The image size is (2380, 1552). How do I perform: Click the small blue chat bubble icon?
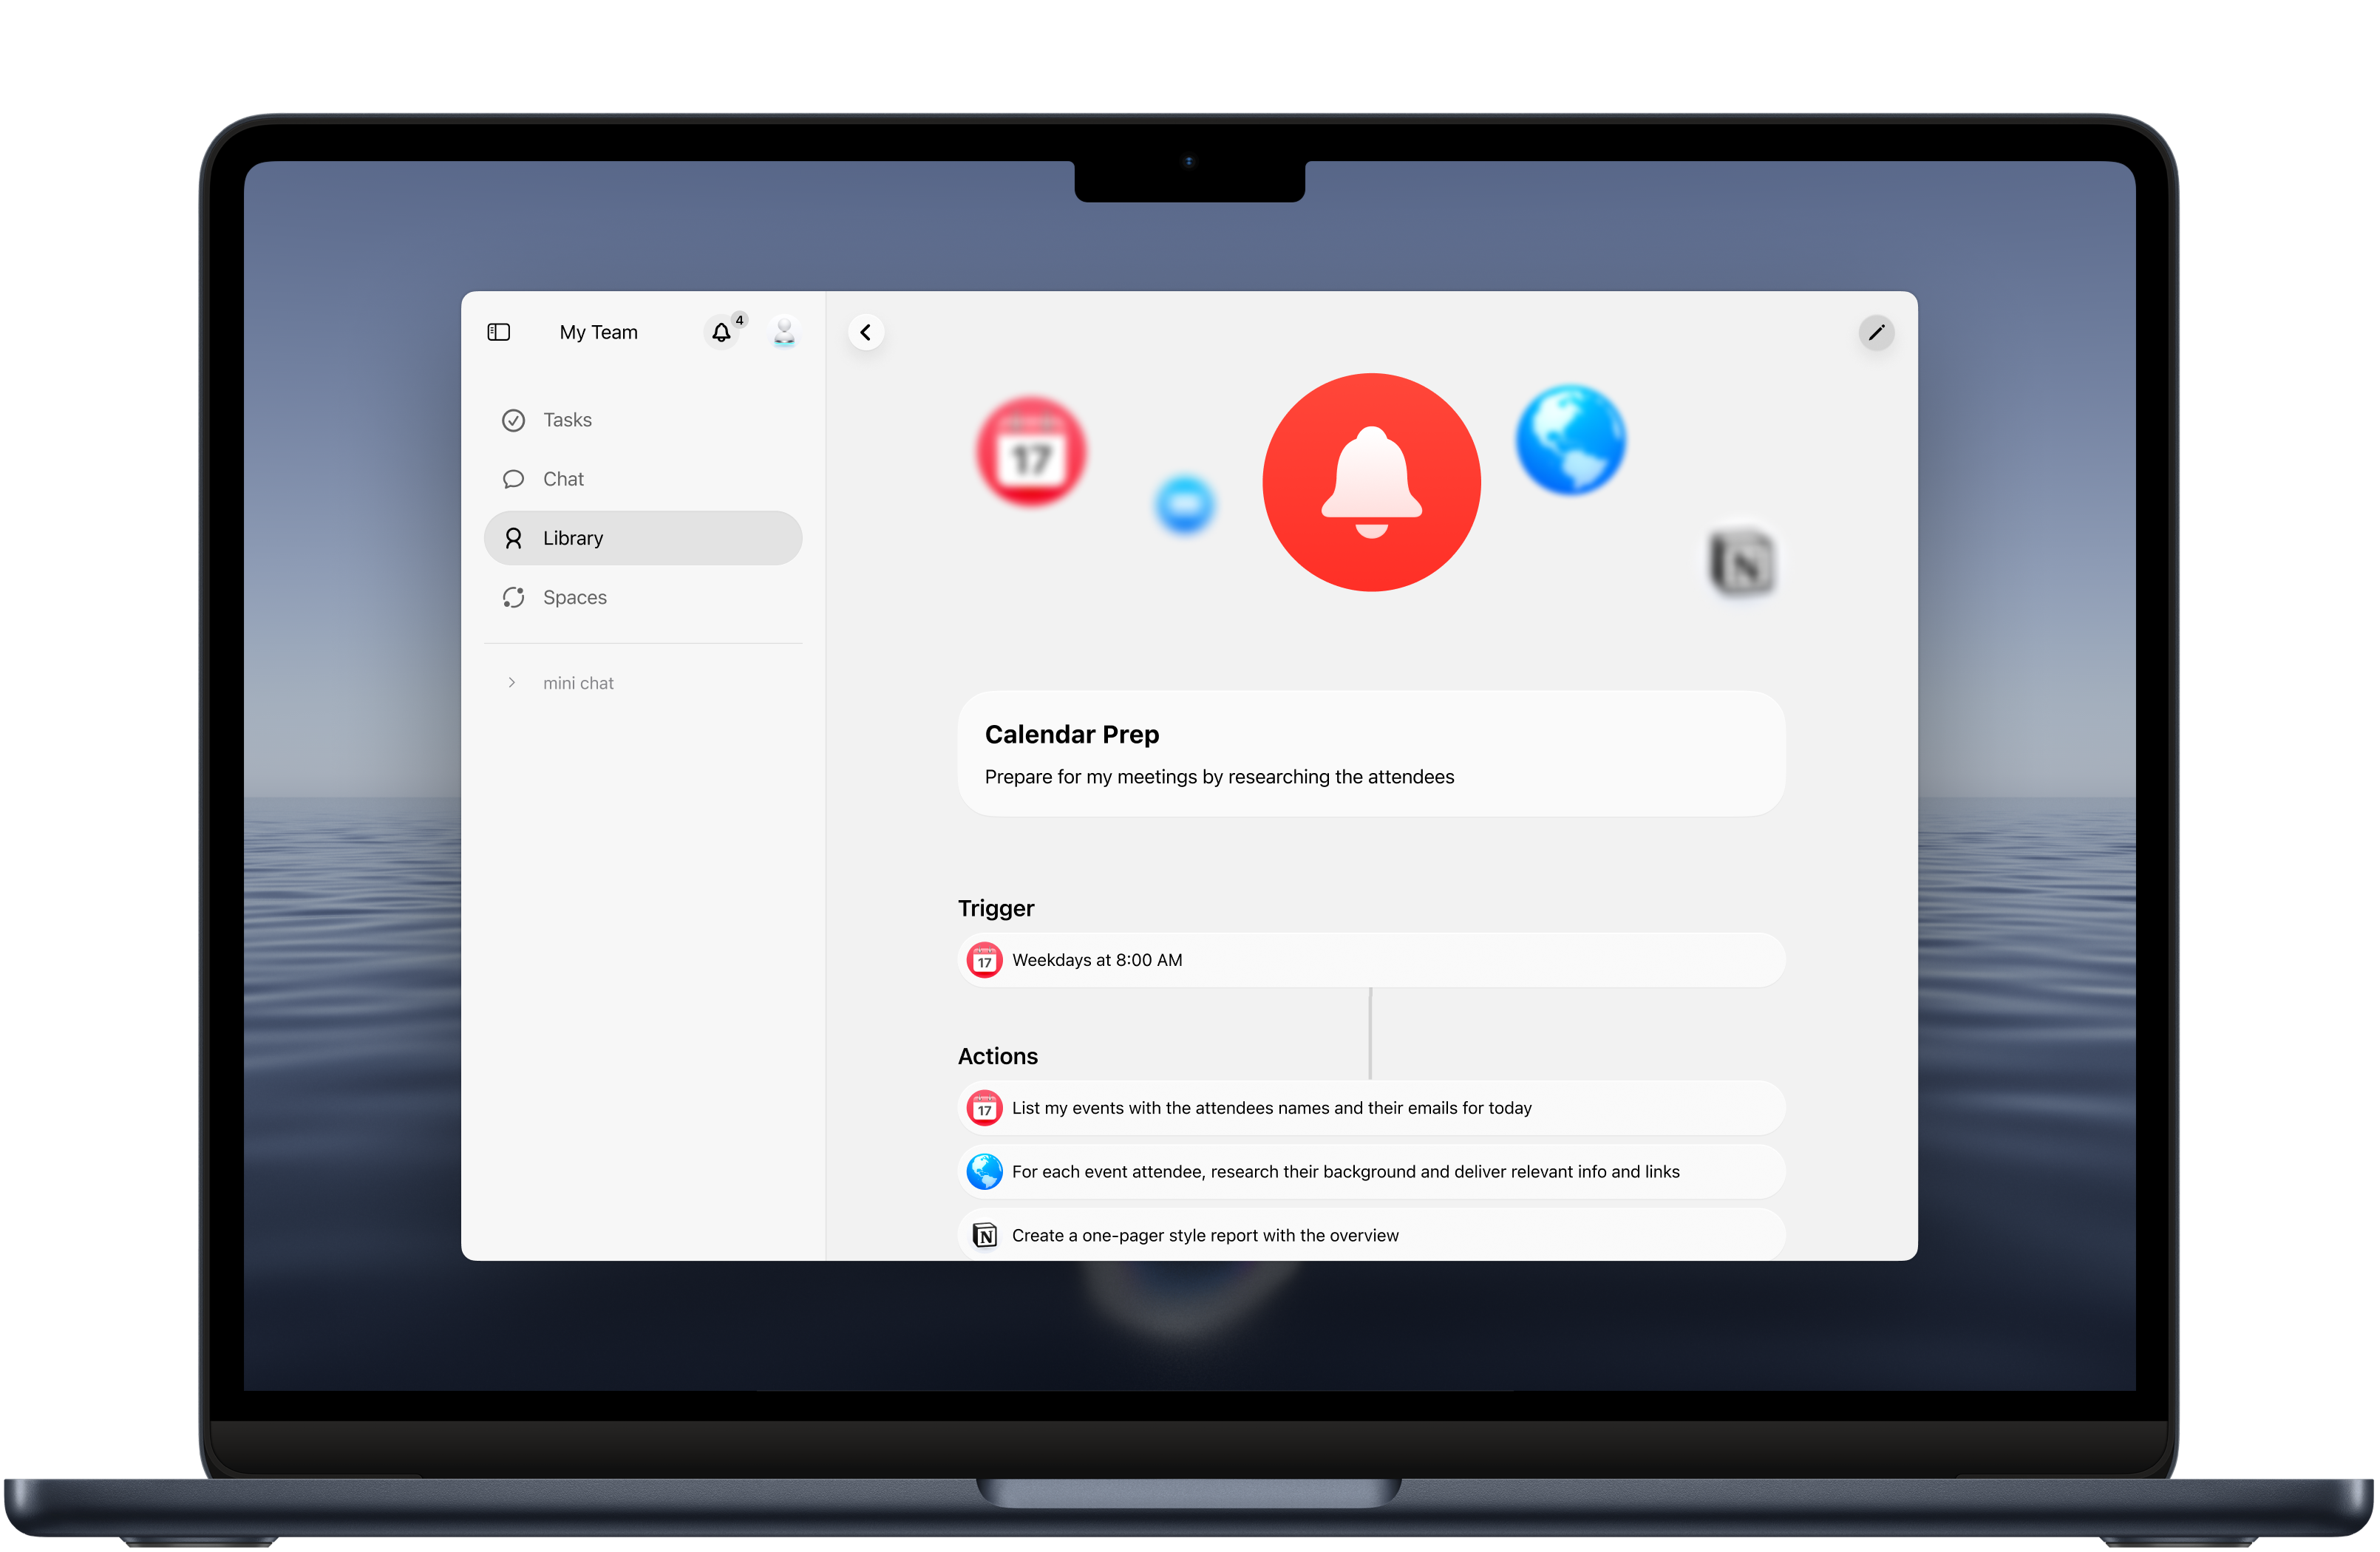click(1184, 503)
